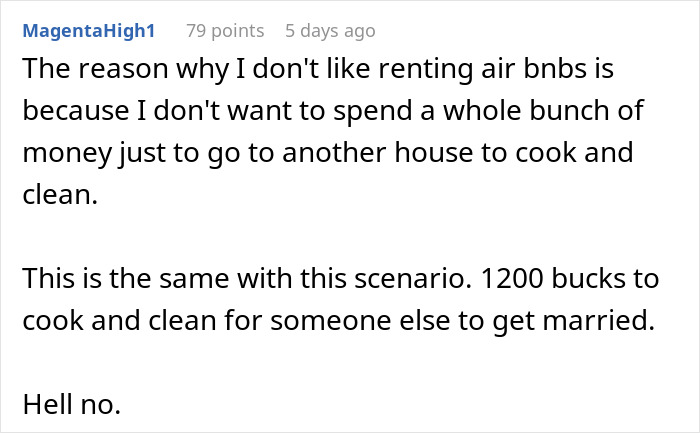This screenshot has width=700, height=433.
Task: Click the word clean. ending first paragraph
Action: coord(60,195)
